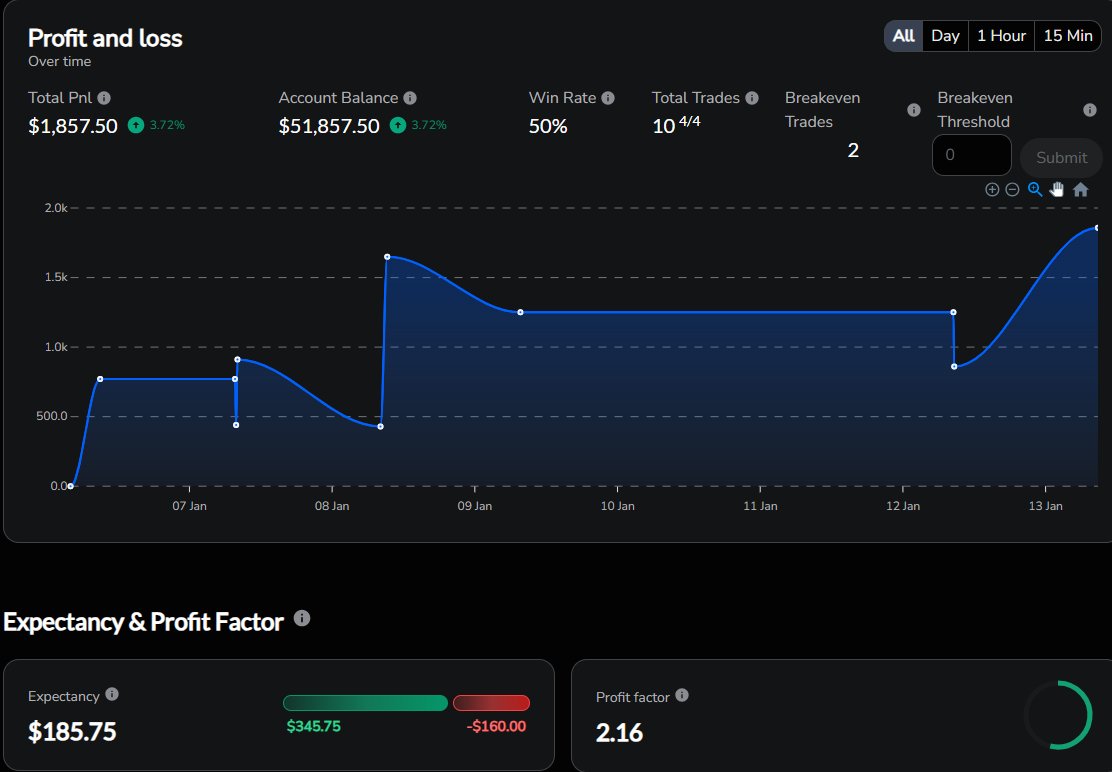Click the 13 Jan axis label
The width and height of the screenshot is (1112, 772).
1045,506
